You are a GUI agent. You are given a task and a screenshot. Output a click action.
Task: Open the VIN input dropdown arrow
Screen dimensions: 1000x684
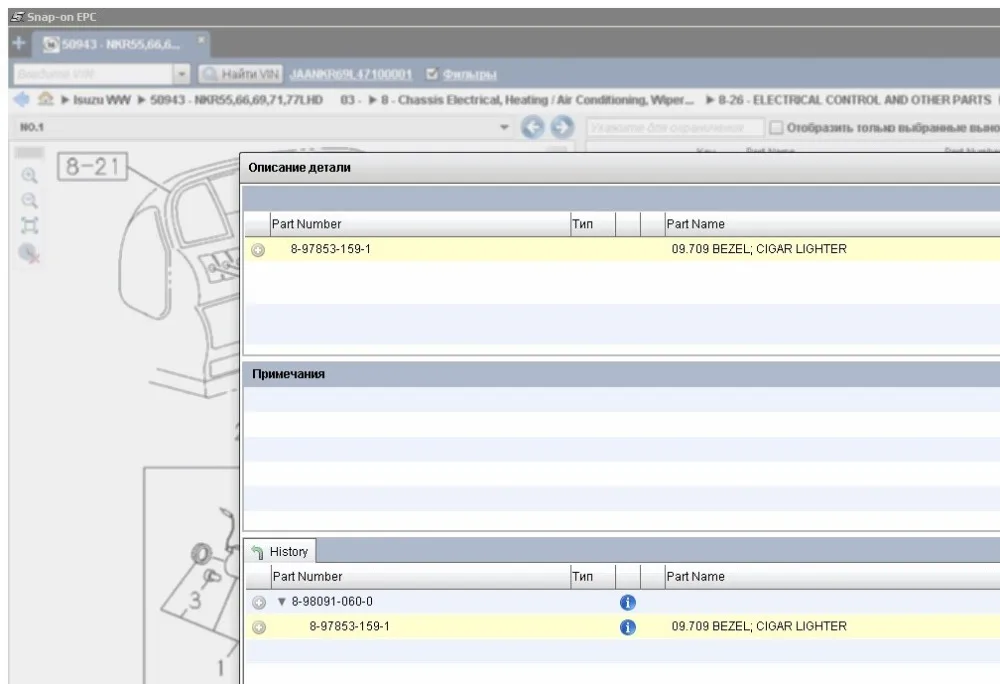click(181, 75)
